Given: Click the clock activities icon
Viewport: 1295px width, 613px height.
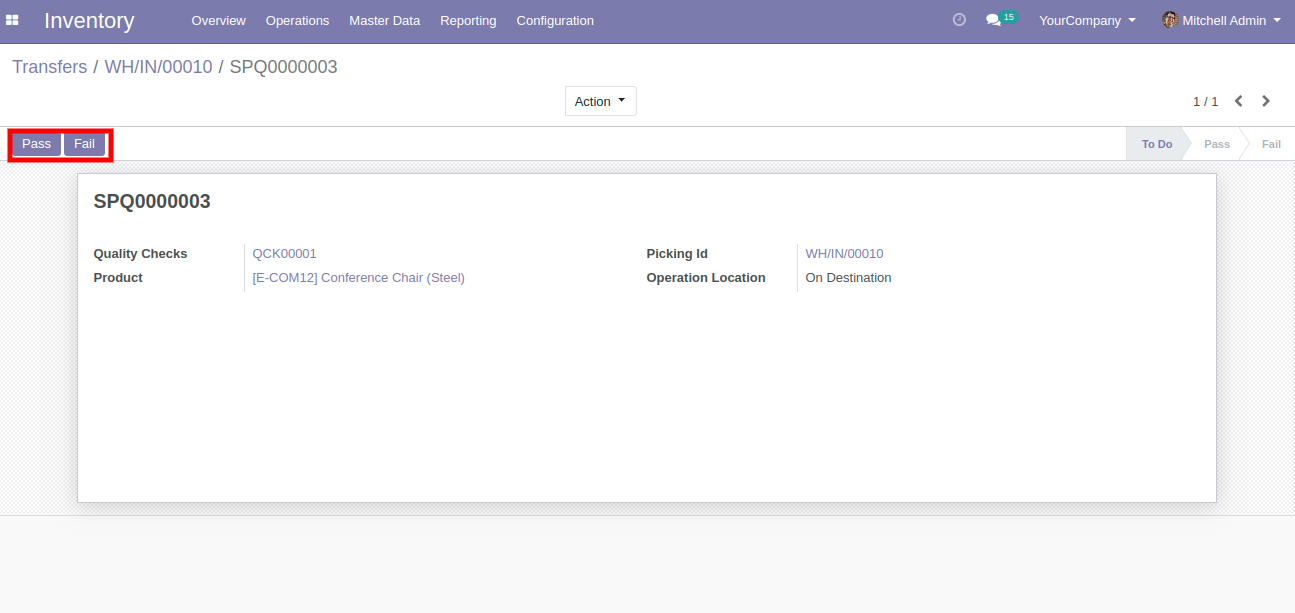Looking at the screenshot, I should 959,20.
